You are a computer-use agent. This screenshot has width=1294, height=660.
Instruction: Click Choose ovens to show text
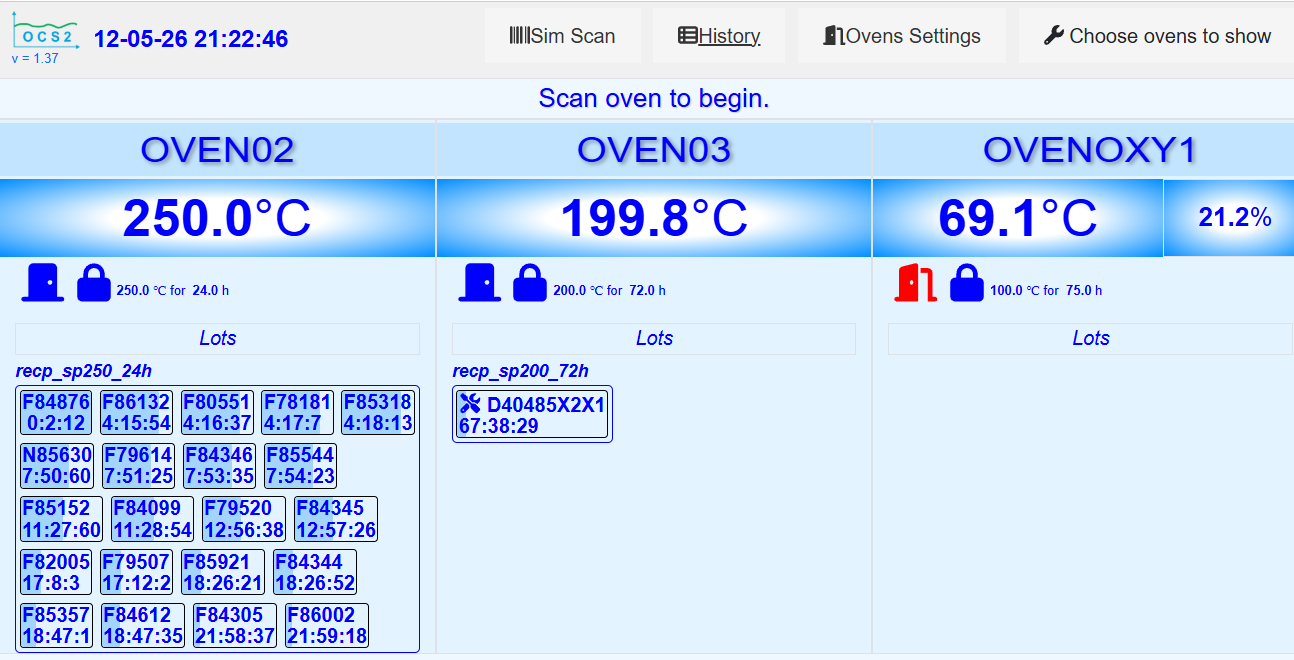coord(1170,36)
